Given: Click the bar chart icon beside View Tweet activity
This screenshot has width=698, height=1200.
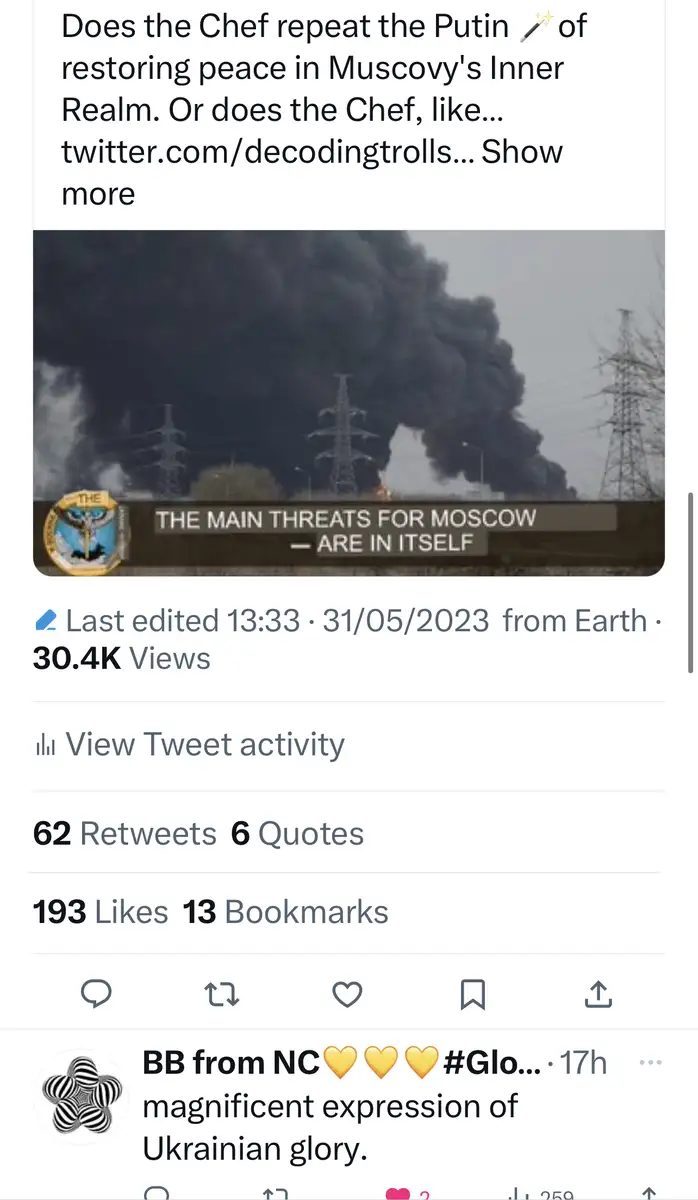Looking at the screenshot, I should [x=45, y=745].
